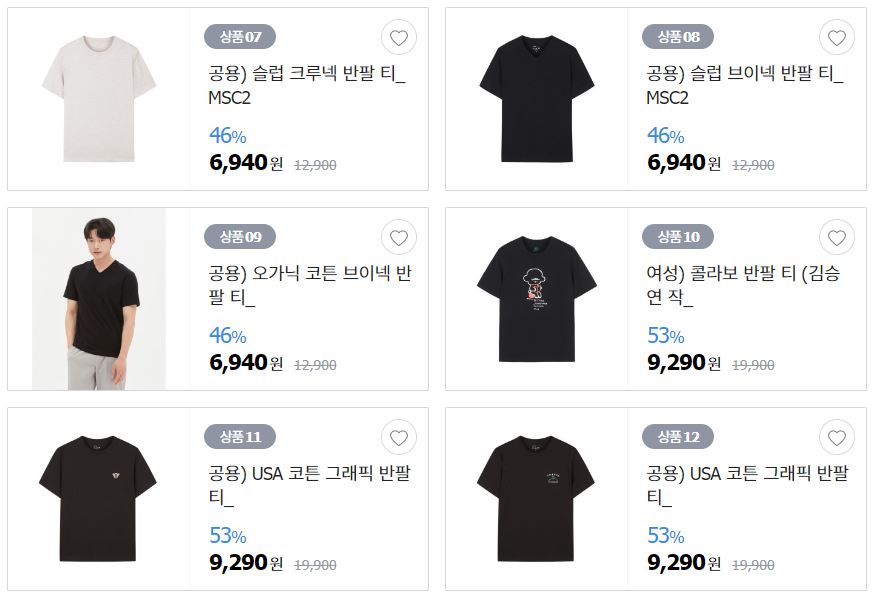Open the 여성) 콜라보 반팔 티 link
Viewport: 875px width, 599px height.
(x=743, y=285)
